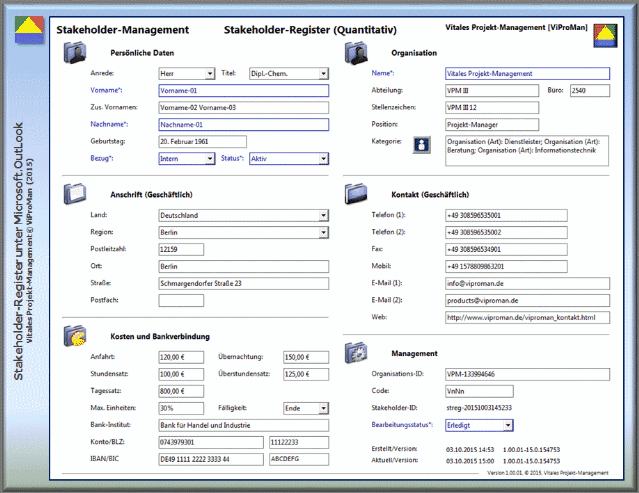639x493 pixels.
Task: Select the E-Mail (1) field
Action: tap(526, 283)
